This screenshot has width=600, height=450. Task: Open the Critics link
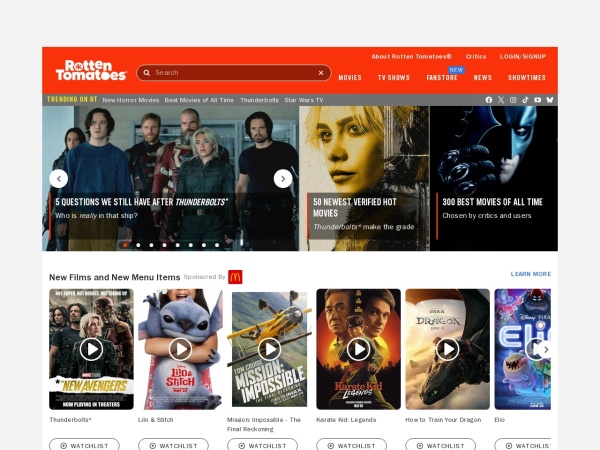coord(476,57)
